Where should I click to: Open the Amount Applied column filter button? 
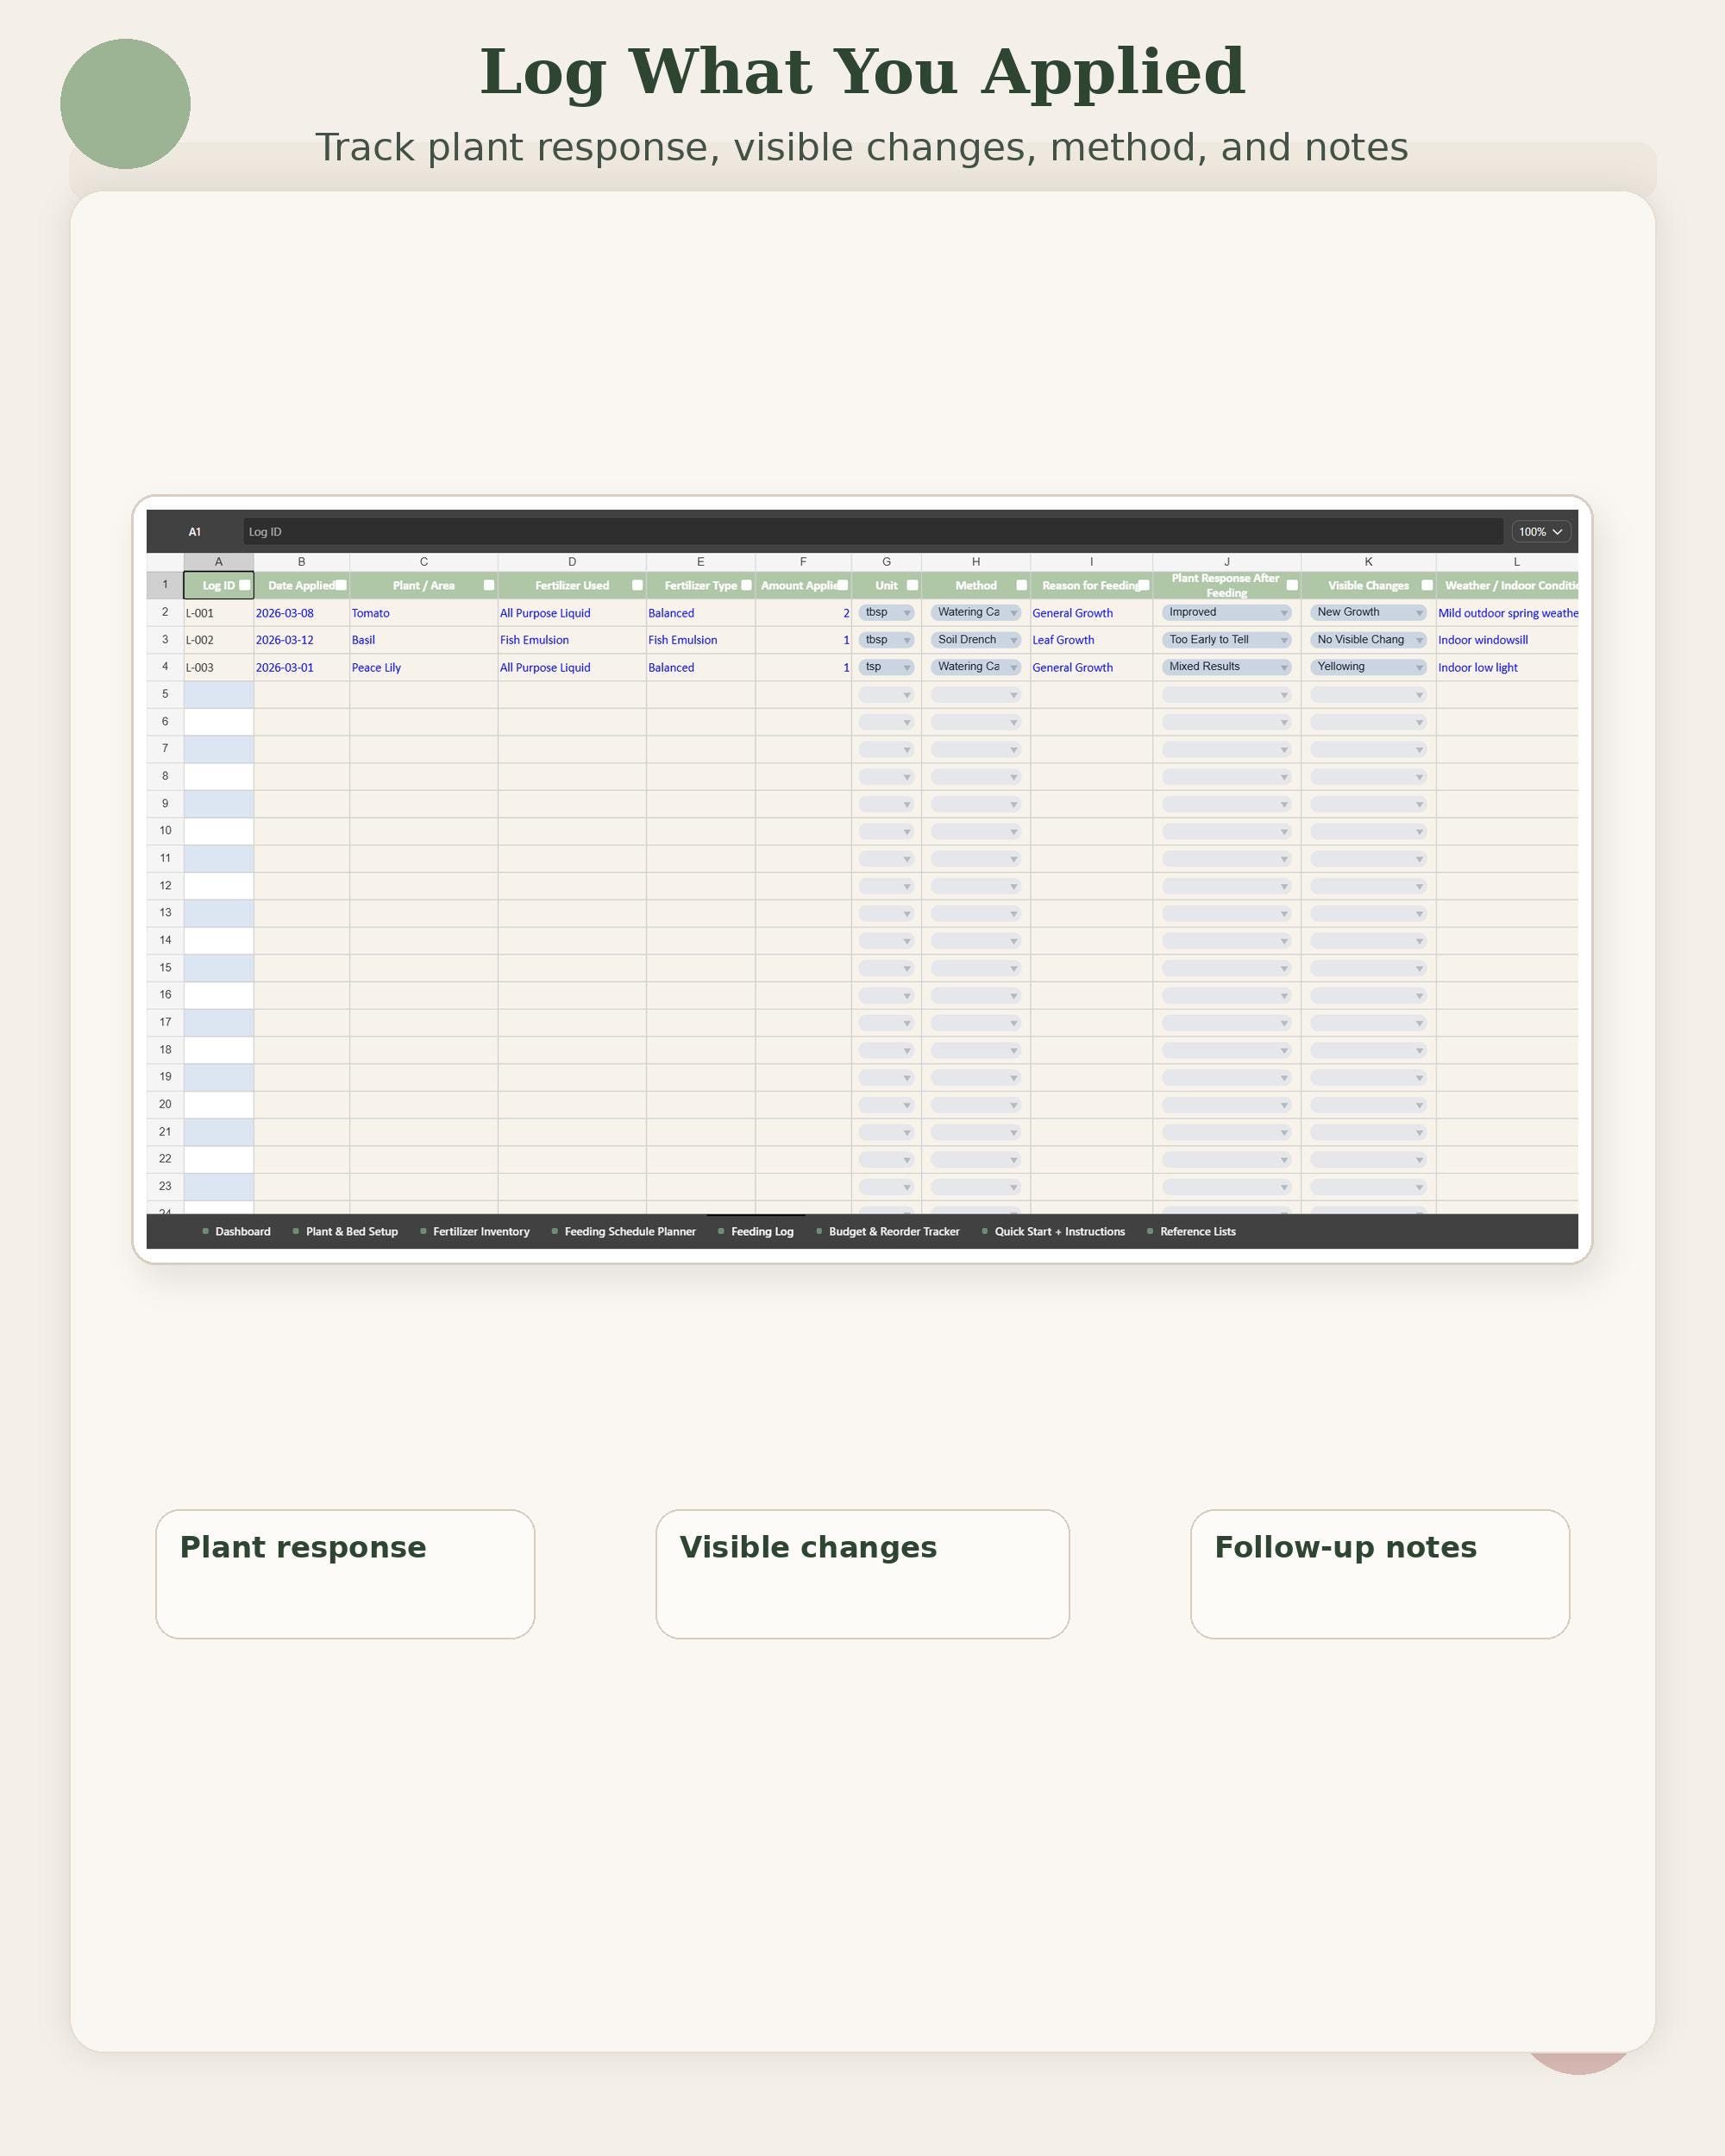tap(842, 585)
